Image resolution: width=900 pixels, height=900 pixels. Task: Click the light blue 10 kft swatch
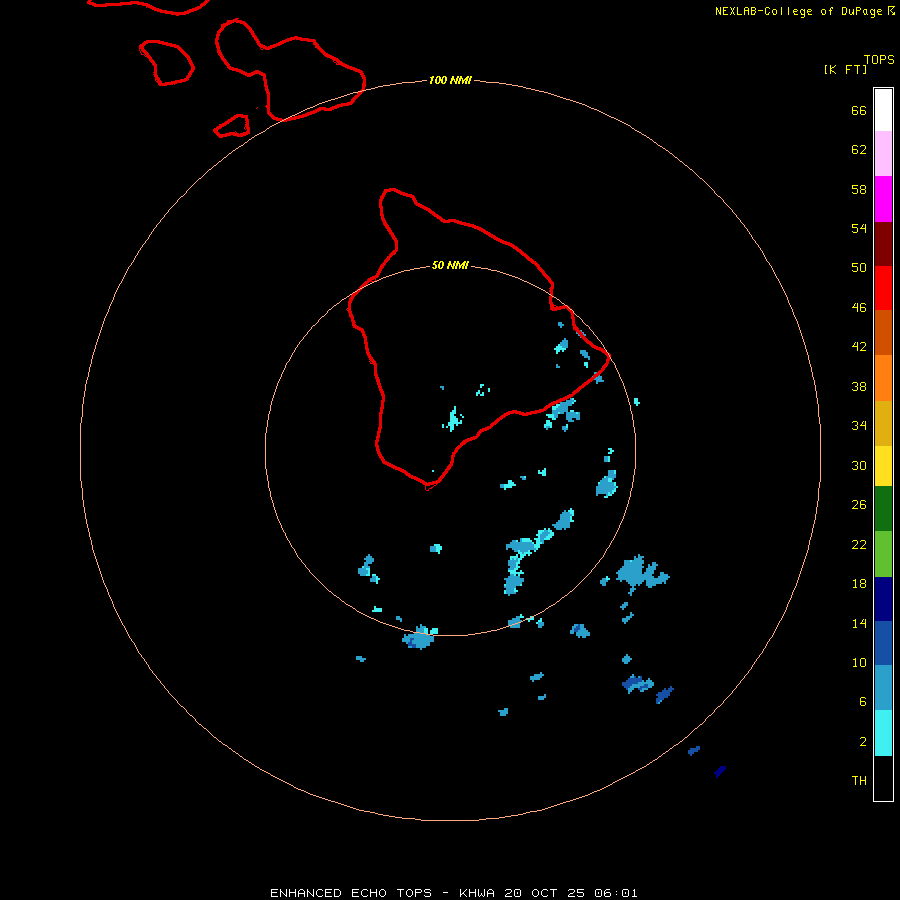coord(883,688)
